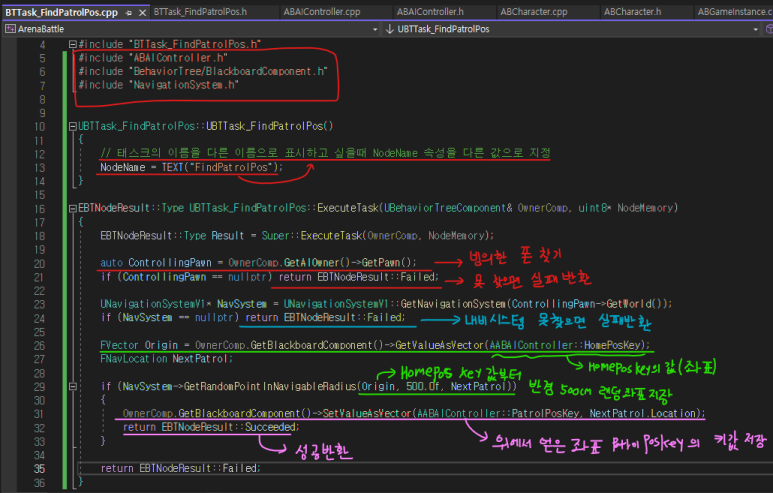The width and height of the screenshot is (773, 493).
Task: Click the ArenaBattle project icon in navigation bar
Action: coord(10,29)
